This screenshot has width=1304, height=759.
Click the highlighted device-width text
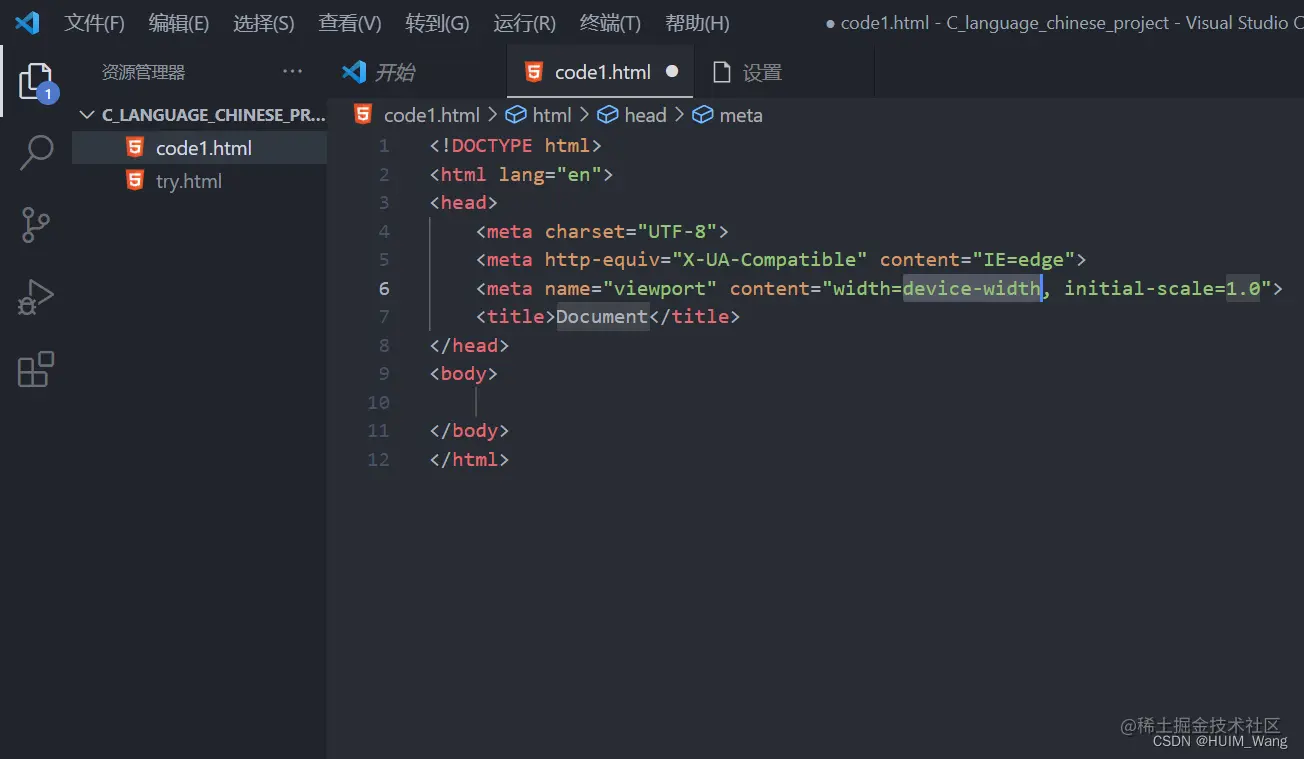click(x=972, y=288)
